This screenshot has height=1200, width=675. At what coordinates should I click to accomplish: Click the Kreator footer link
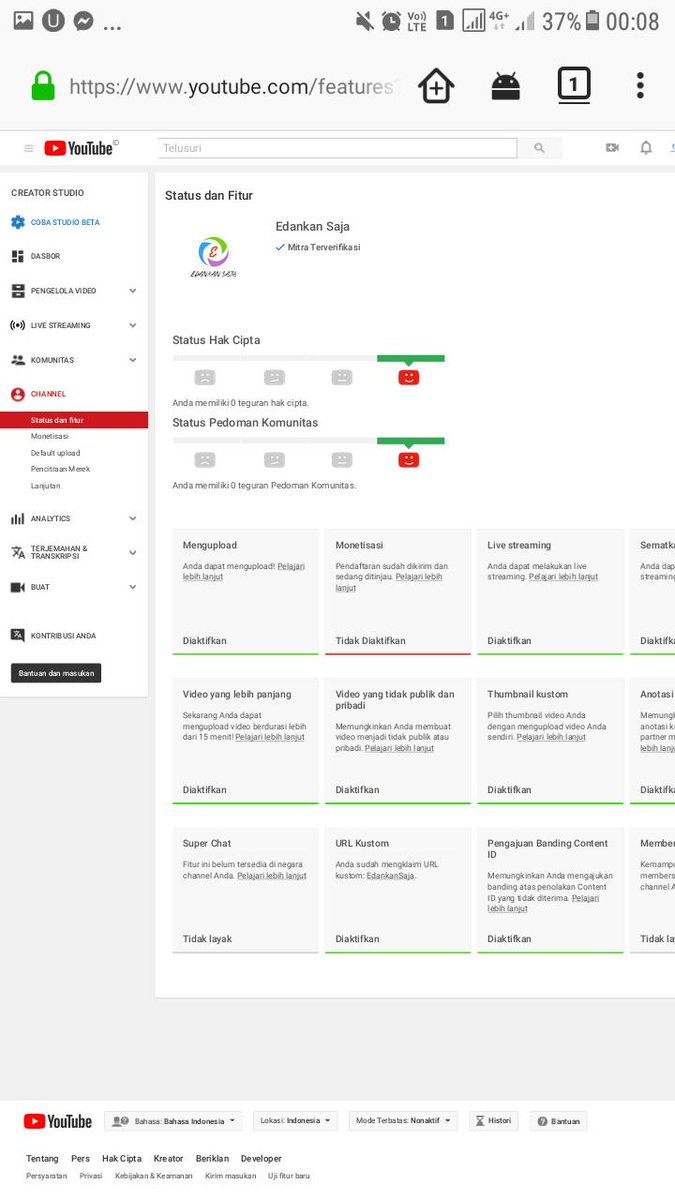click(x=169, y=1159)
